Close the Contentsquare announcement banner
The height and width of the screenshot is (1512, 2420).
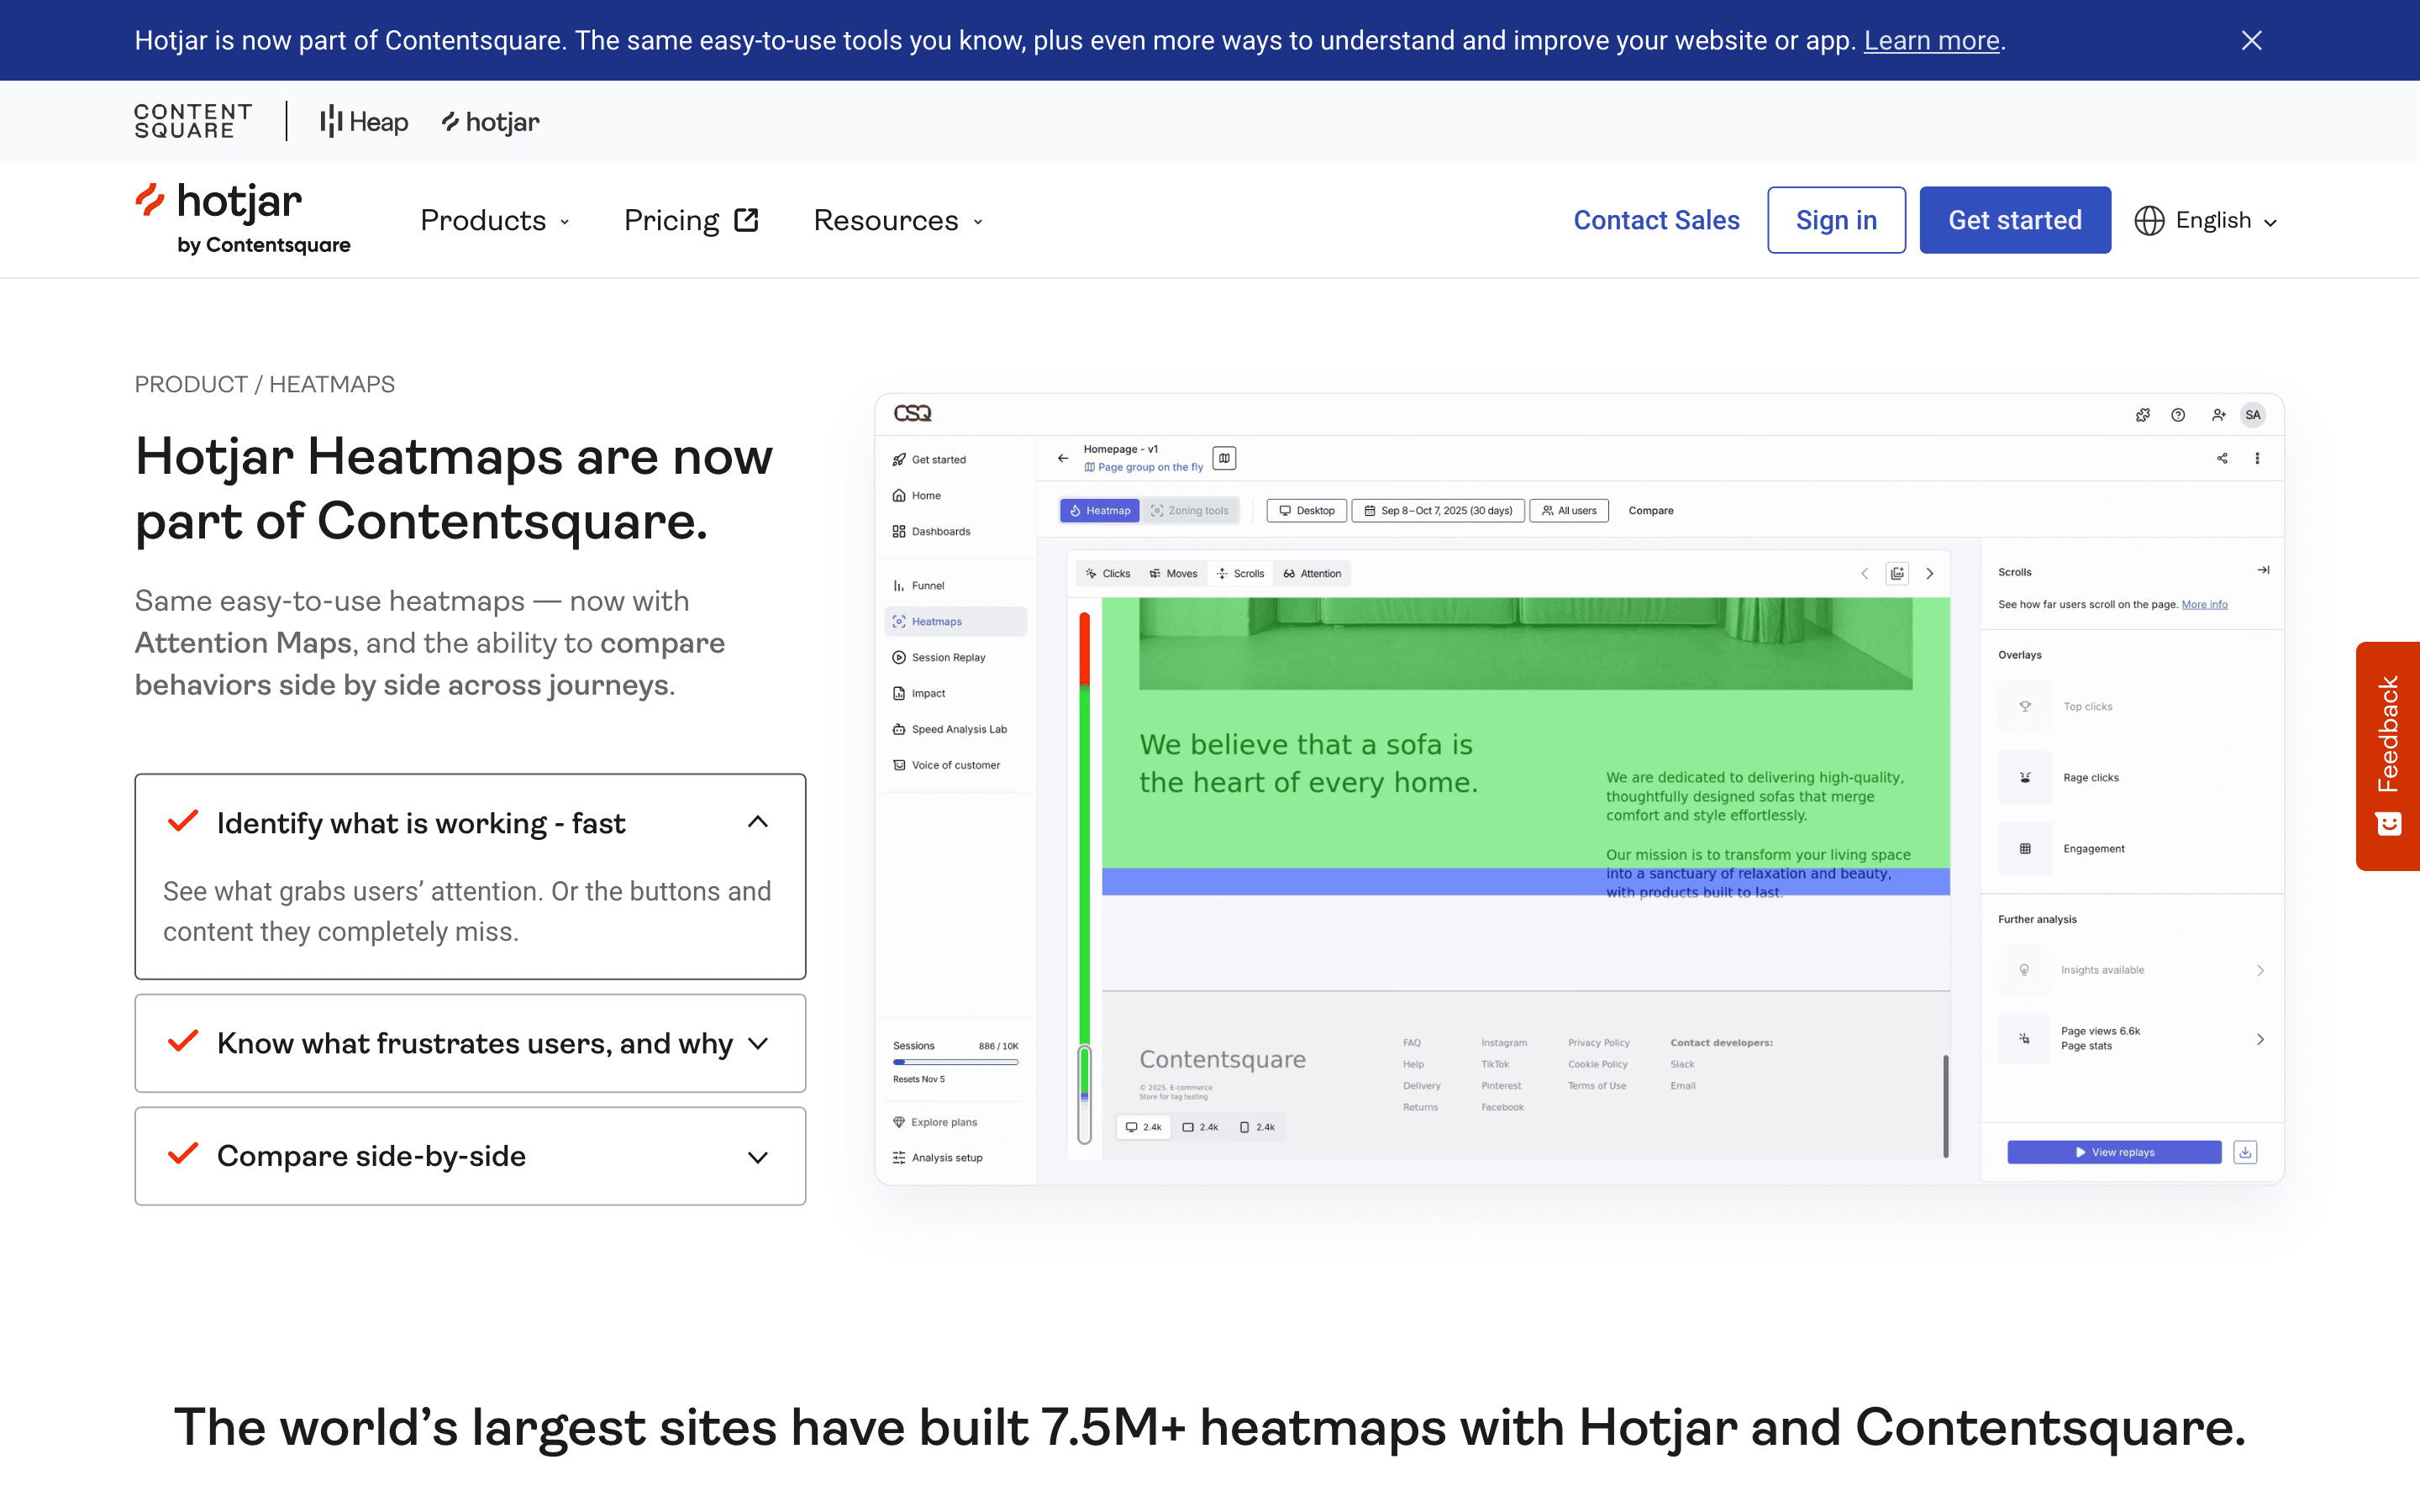click(2251, 40)
